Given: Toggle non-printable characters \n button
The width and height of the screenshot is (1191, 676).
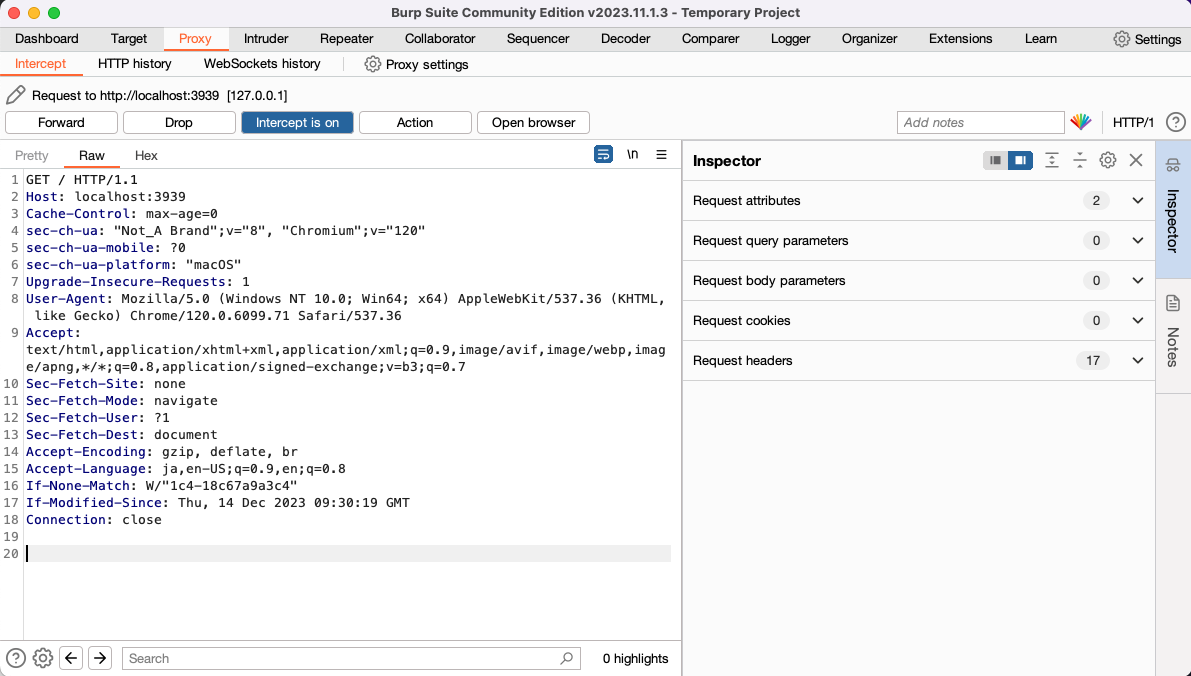Looking at the screenshot, I should tap(632, 154).
